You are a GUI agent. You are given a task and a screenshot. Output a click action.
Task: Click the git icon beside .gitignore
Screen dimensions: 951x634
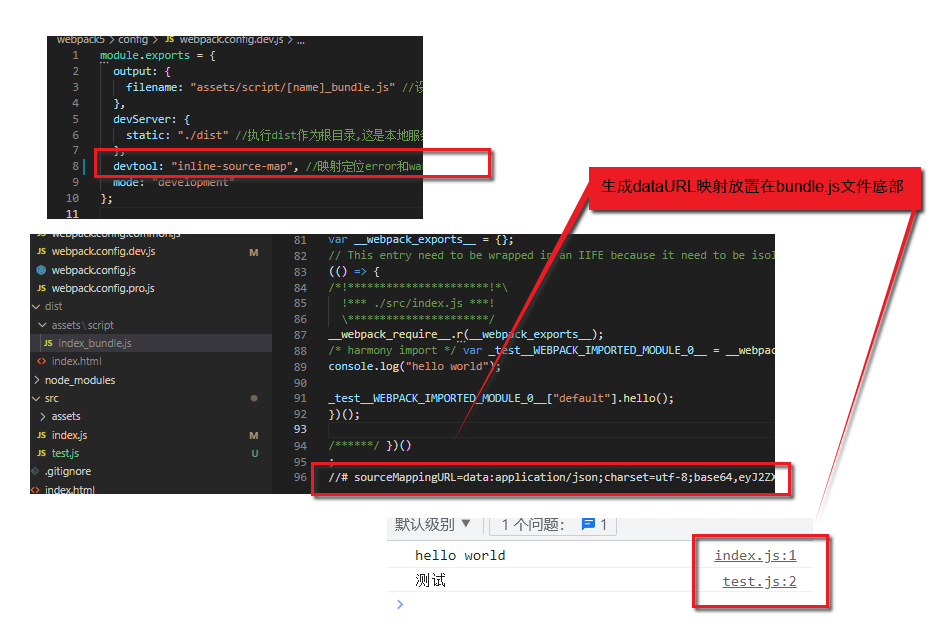tap(35, 471)
